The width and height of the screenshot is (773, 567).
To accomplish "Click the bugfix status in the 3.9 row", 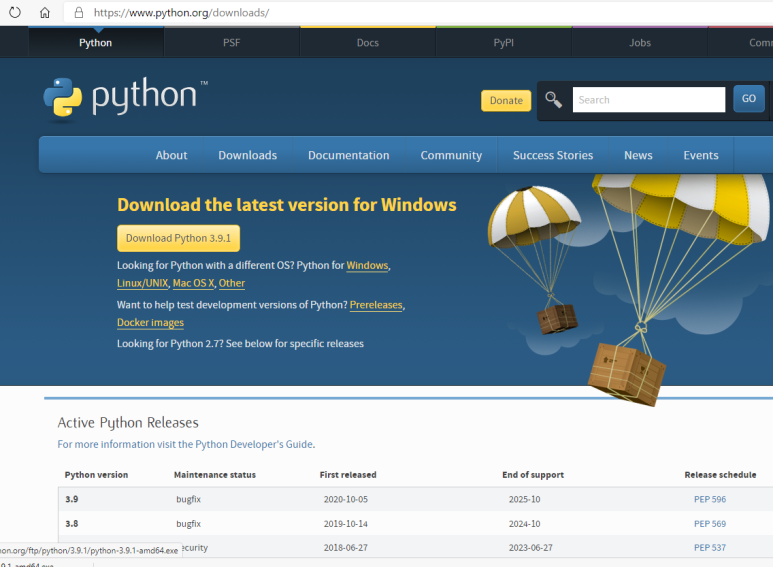I will (x=189, y=499).
